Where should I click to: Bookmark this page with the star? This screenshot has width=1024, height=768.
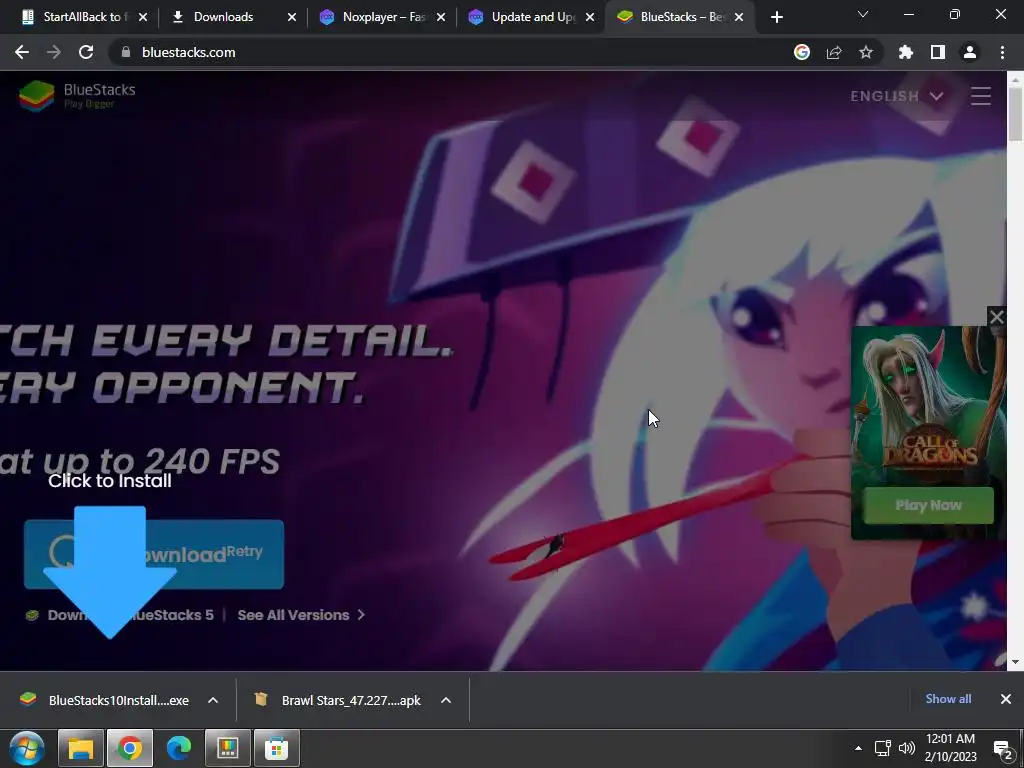[866, 52]
